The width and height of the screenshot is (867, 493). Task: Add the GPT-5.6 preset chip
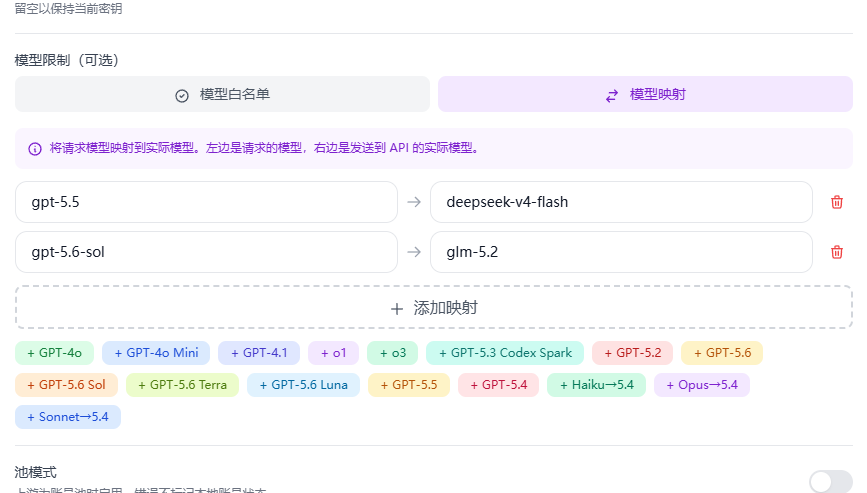(722, 353)
